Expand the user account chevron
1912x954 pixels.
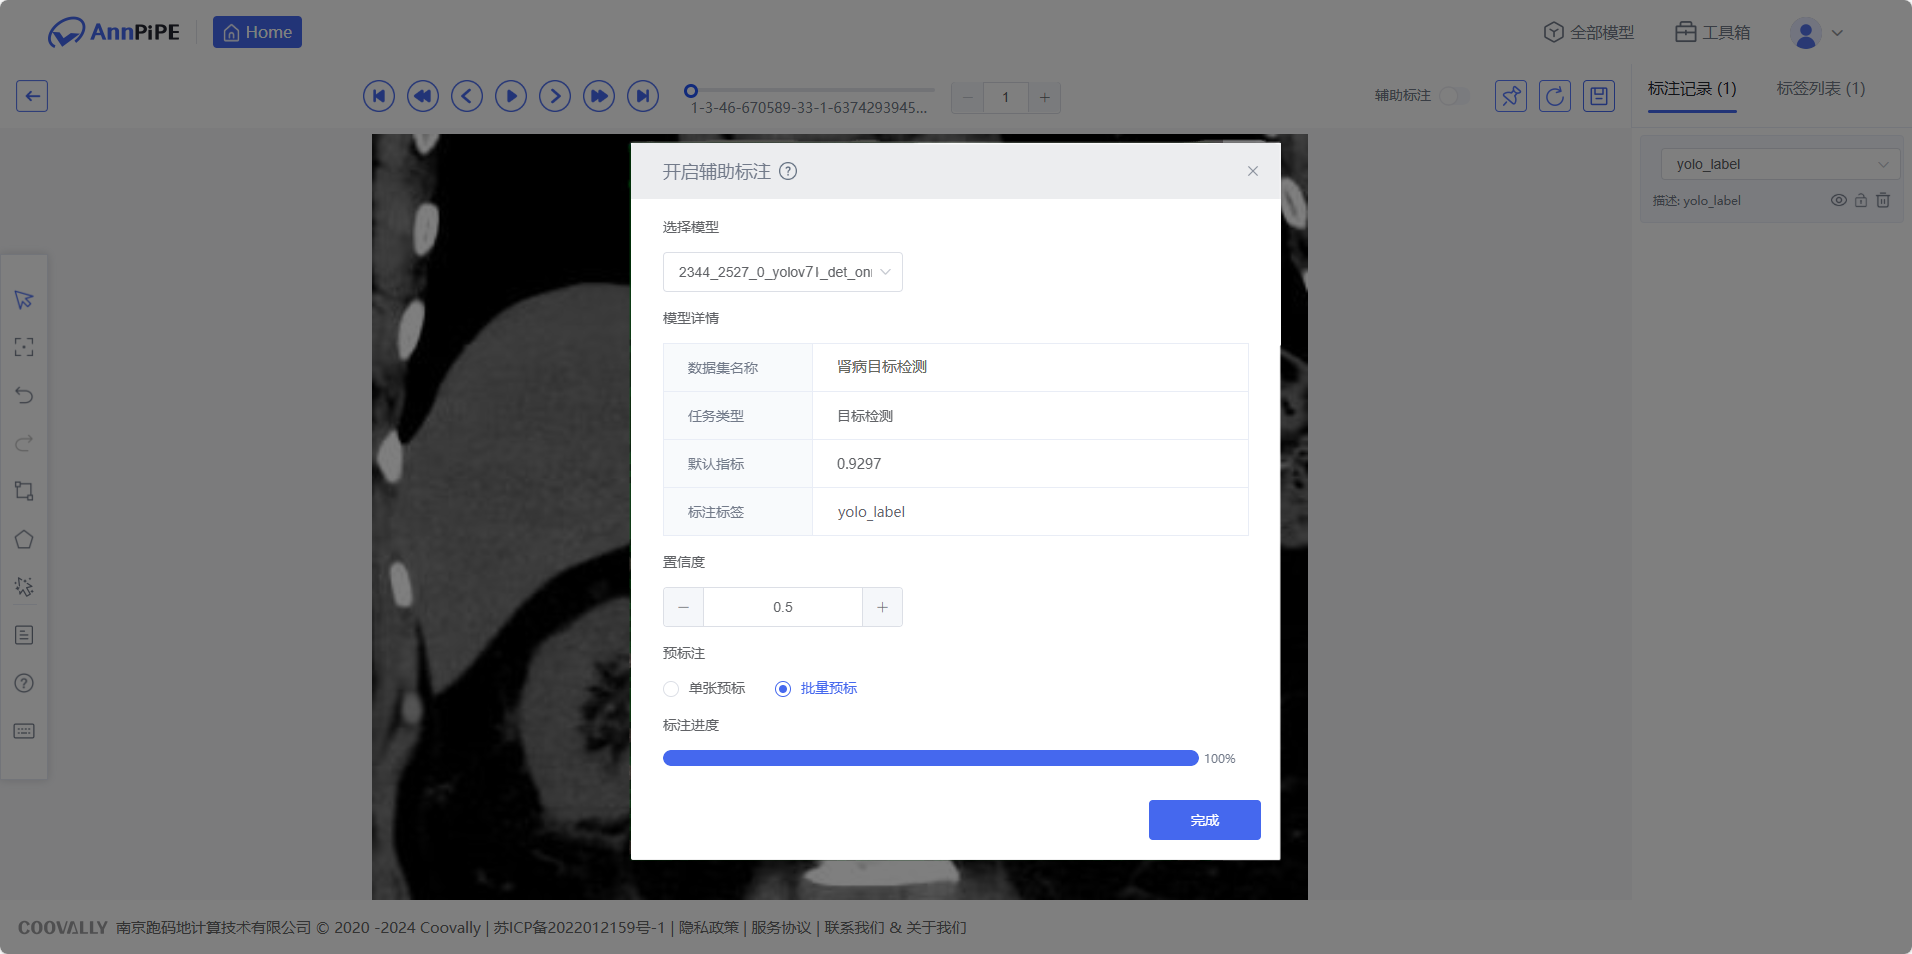click(1837, 33)
